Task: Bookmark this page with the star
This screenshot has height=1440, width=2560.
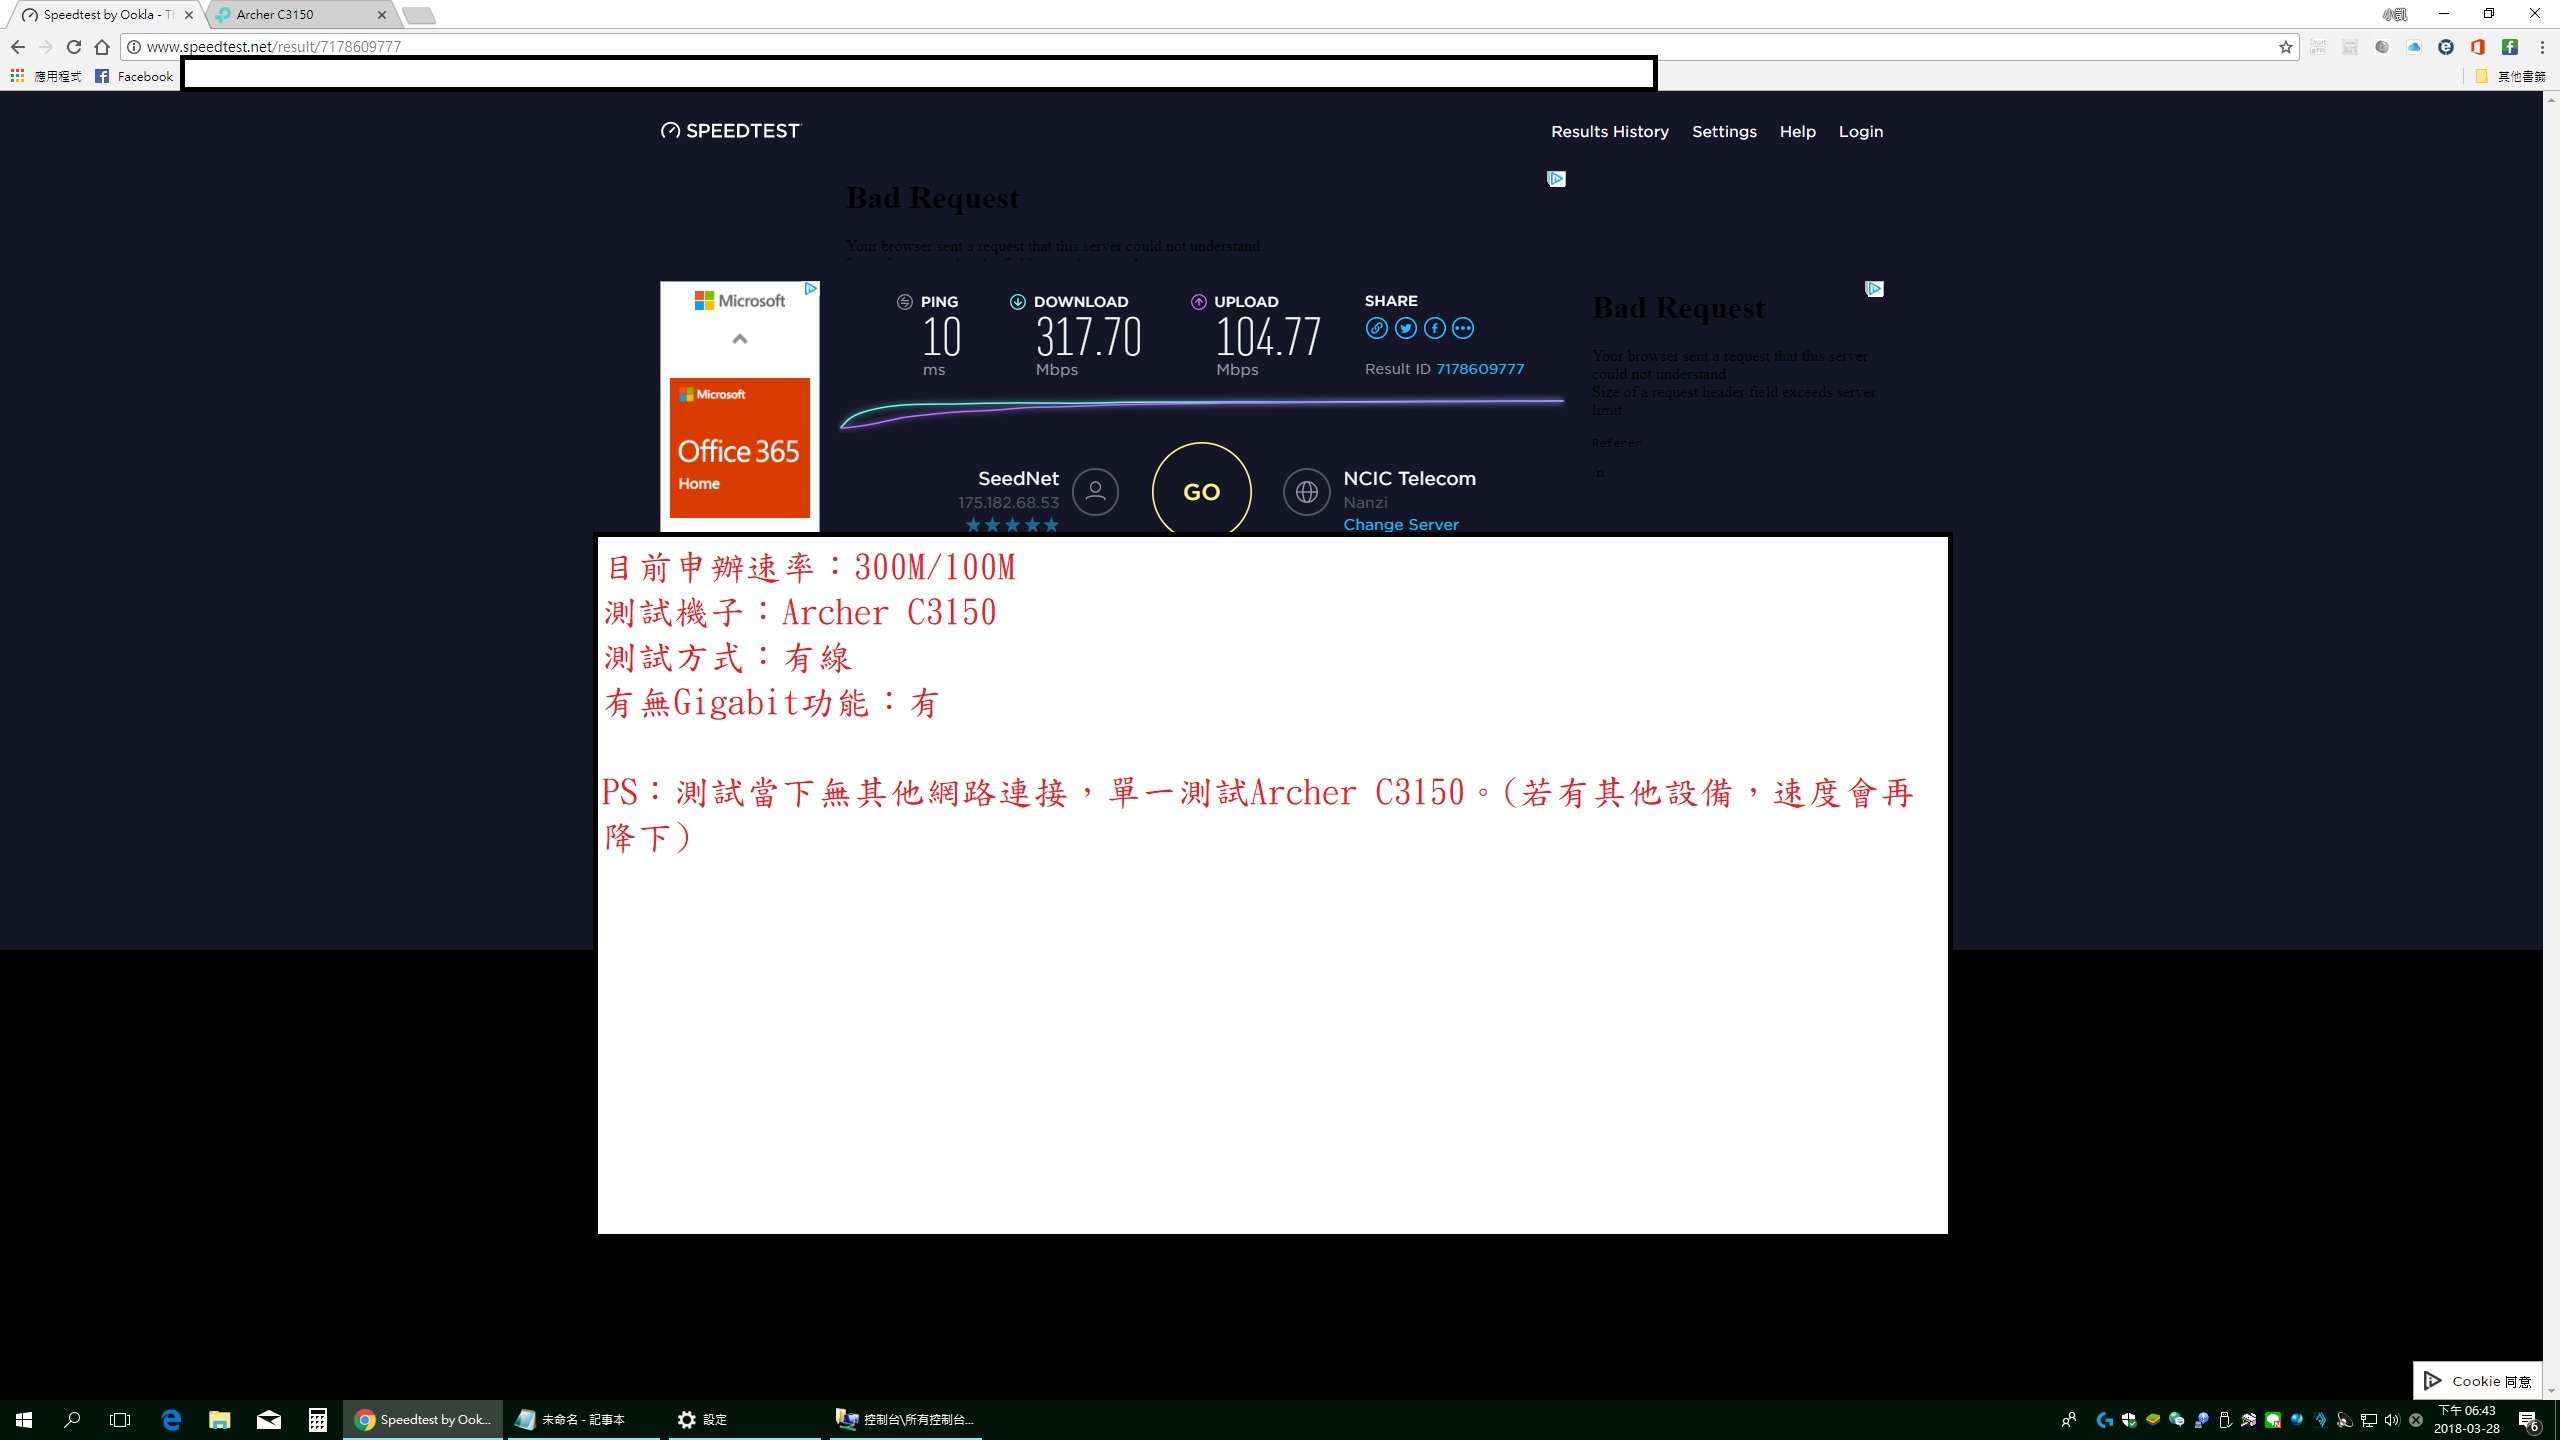Action: 2286,47
